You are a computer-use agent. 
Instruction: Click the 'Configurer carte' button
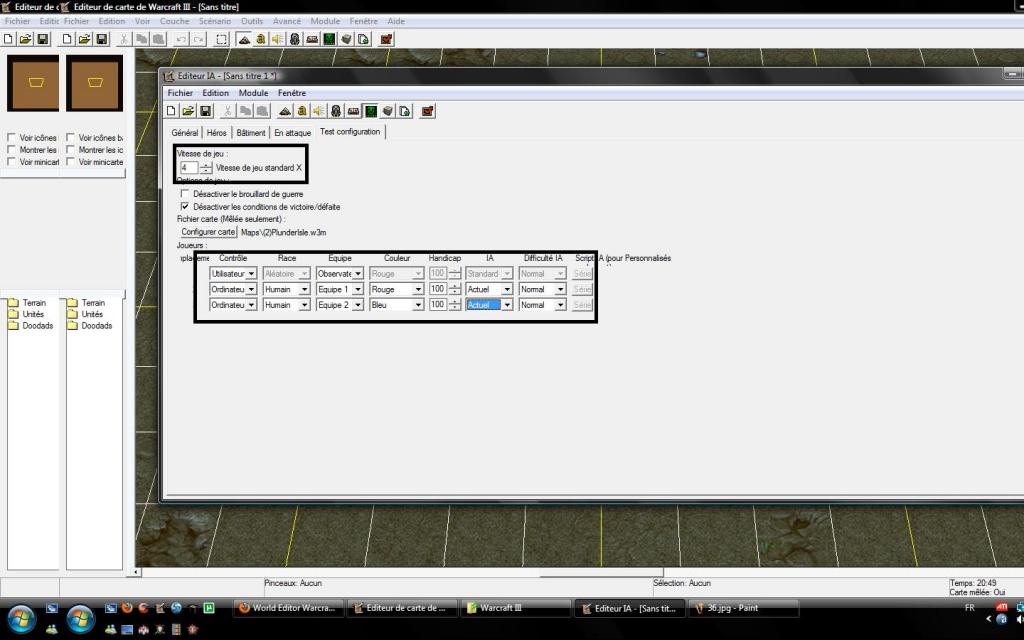point(208,232)
